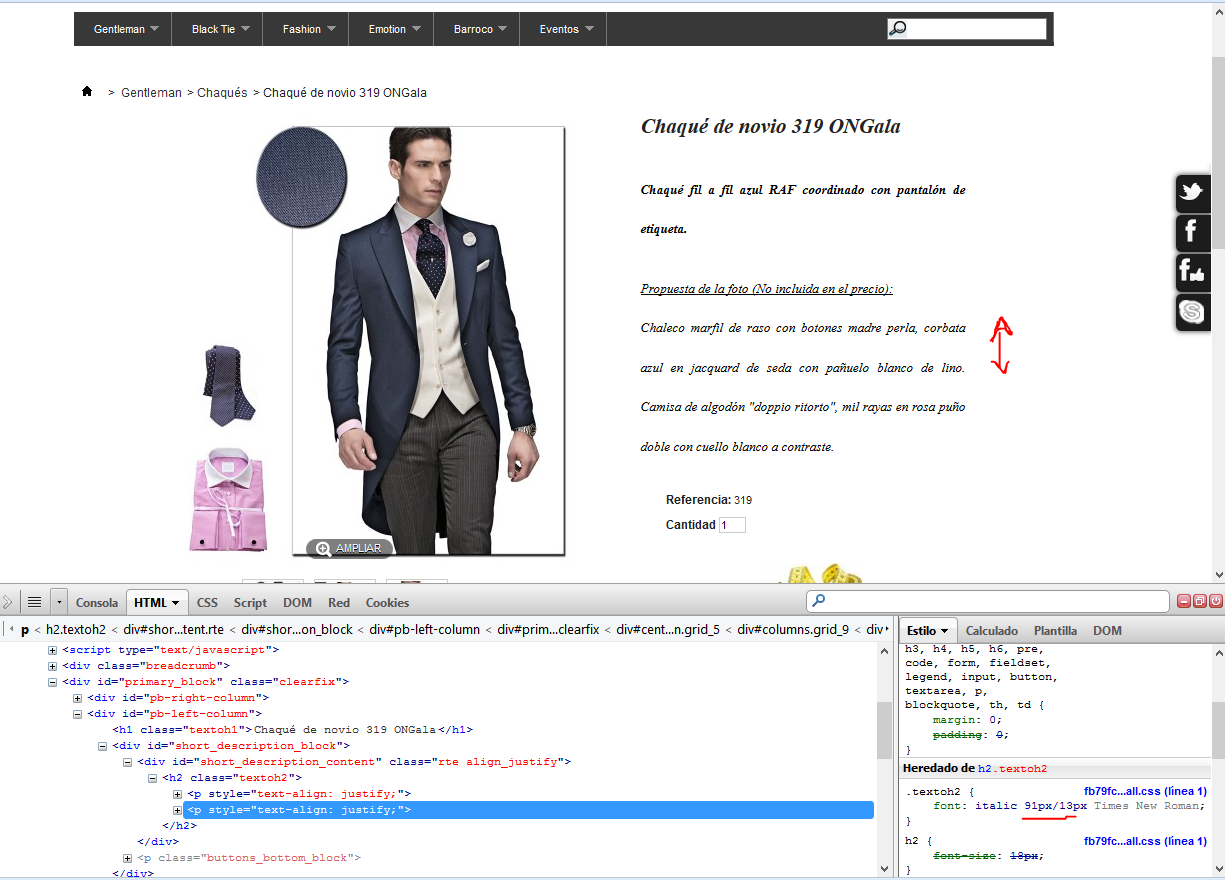Screen dimensions: 1225x880
Task: Click the Firebug search box
Action: [988, 601]
